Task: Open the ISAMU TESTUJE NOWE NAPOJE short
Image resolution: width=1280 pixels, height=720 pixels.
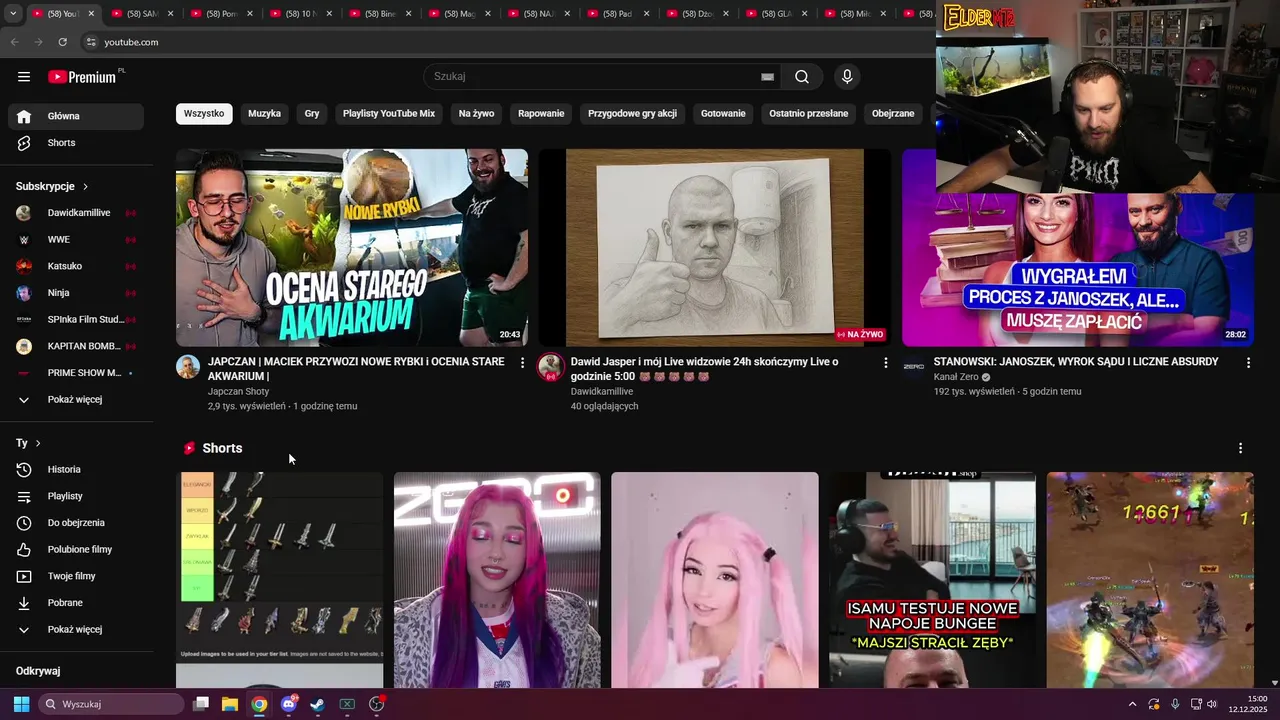Action: pos(932,580)
